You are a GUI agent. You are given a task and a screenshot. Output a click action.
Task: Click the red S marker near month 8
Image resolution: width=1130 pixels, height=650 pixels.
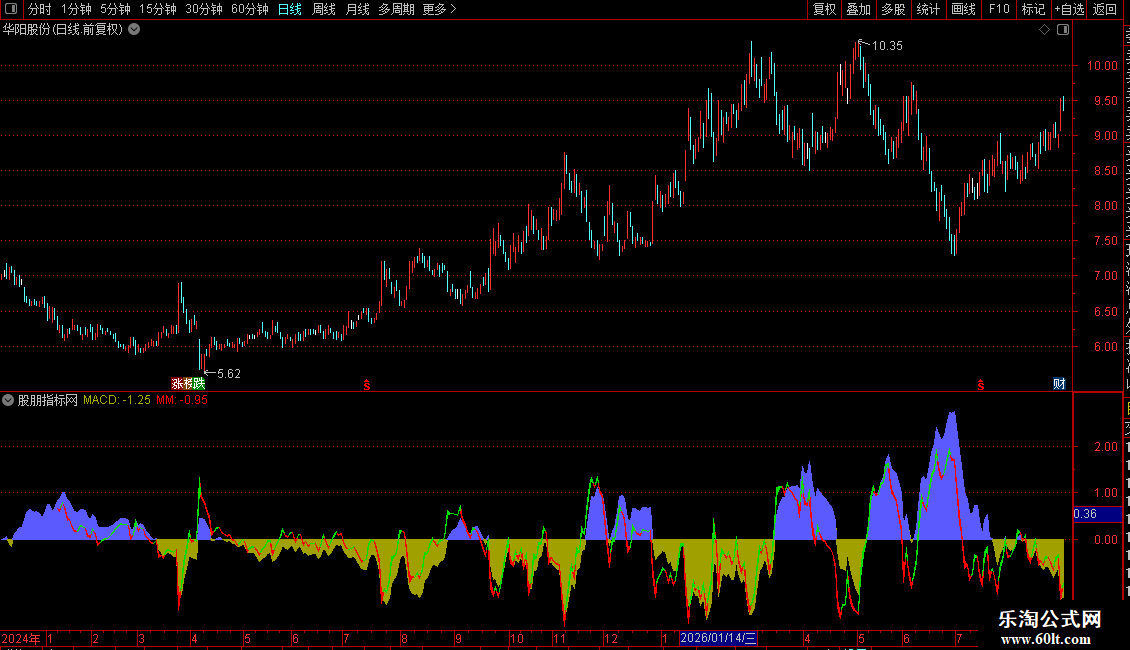coord(367,385)
